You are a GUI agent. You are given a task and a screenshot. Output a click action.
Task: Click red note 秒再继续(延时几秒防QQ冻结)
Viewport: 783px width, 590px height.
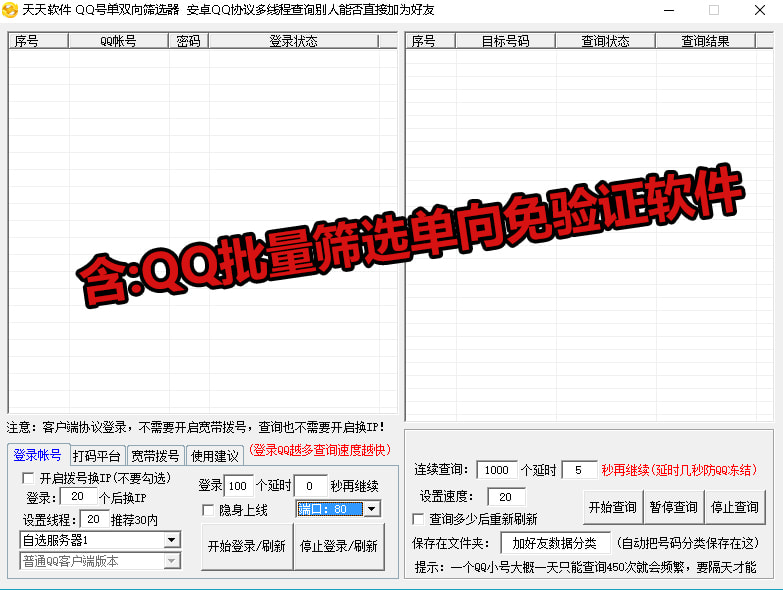tap(679, 470)
